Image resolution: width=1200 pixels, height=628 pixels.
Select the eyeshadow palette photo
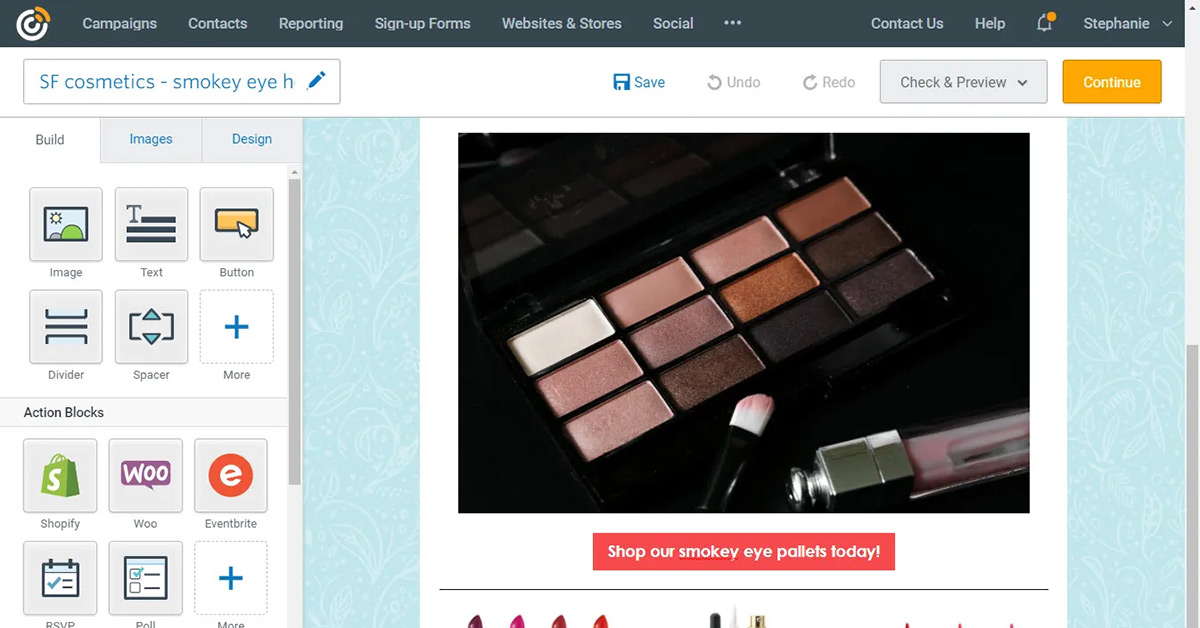(x=743, y=322)
